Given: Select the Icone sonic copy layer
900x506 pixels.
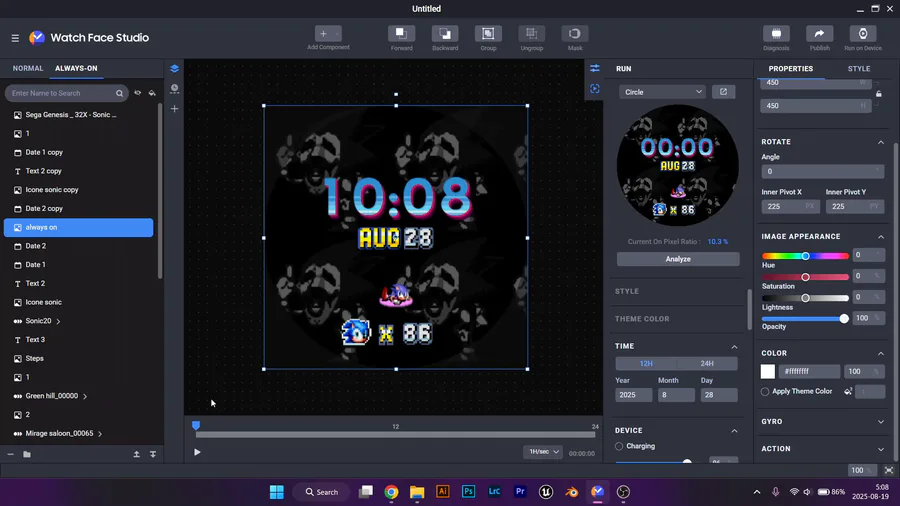Looking at the screenshot, I should (79, 190).
